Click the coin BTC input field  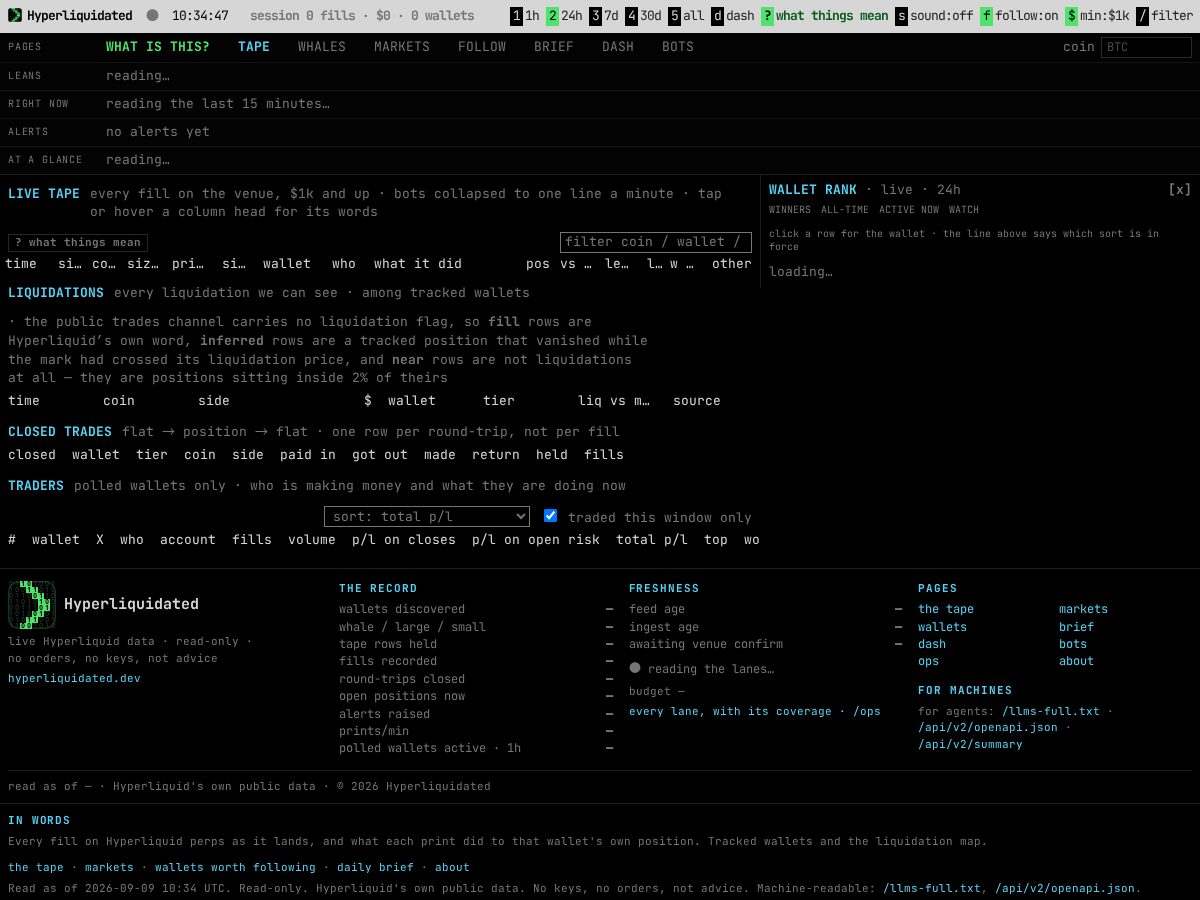pyautogui.click(x=1146, y=47)
